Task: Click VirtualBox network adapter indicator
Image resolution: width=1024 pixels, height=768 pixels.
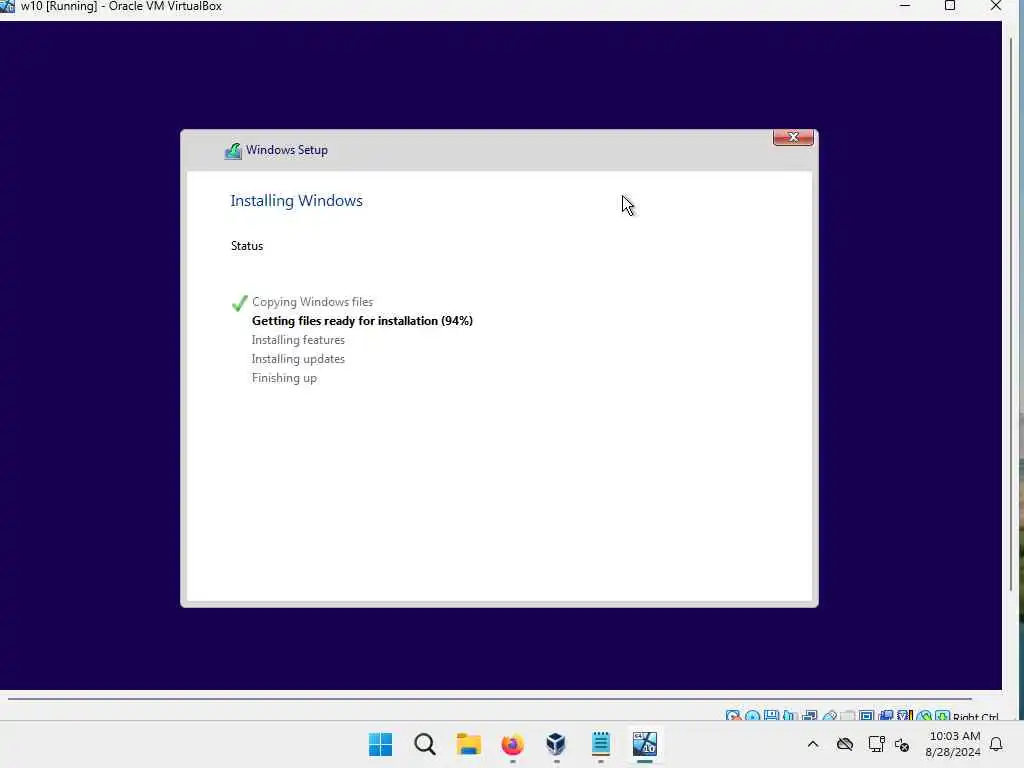Action: click(810, 716)
